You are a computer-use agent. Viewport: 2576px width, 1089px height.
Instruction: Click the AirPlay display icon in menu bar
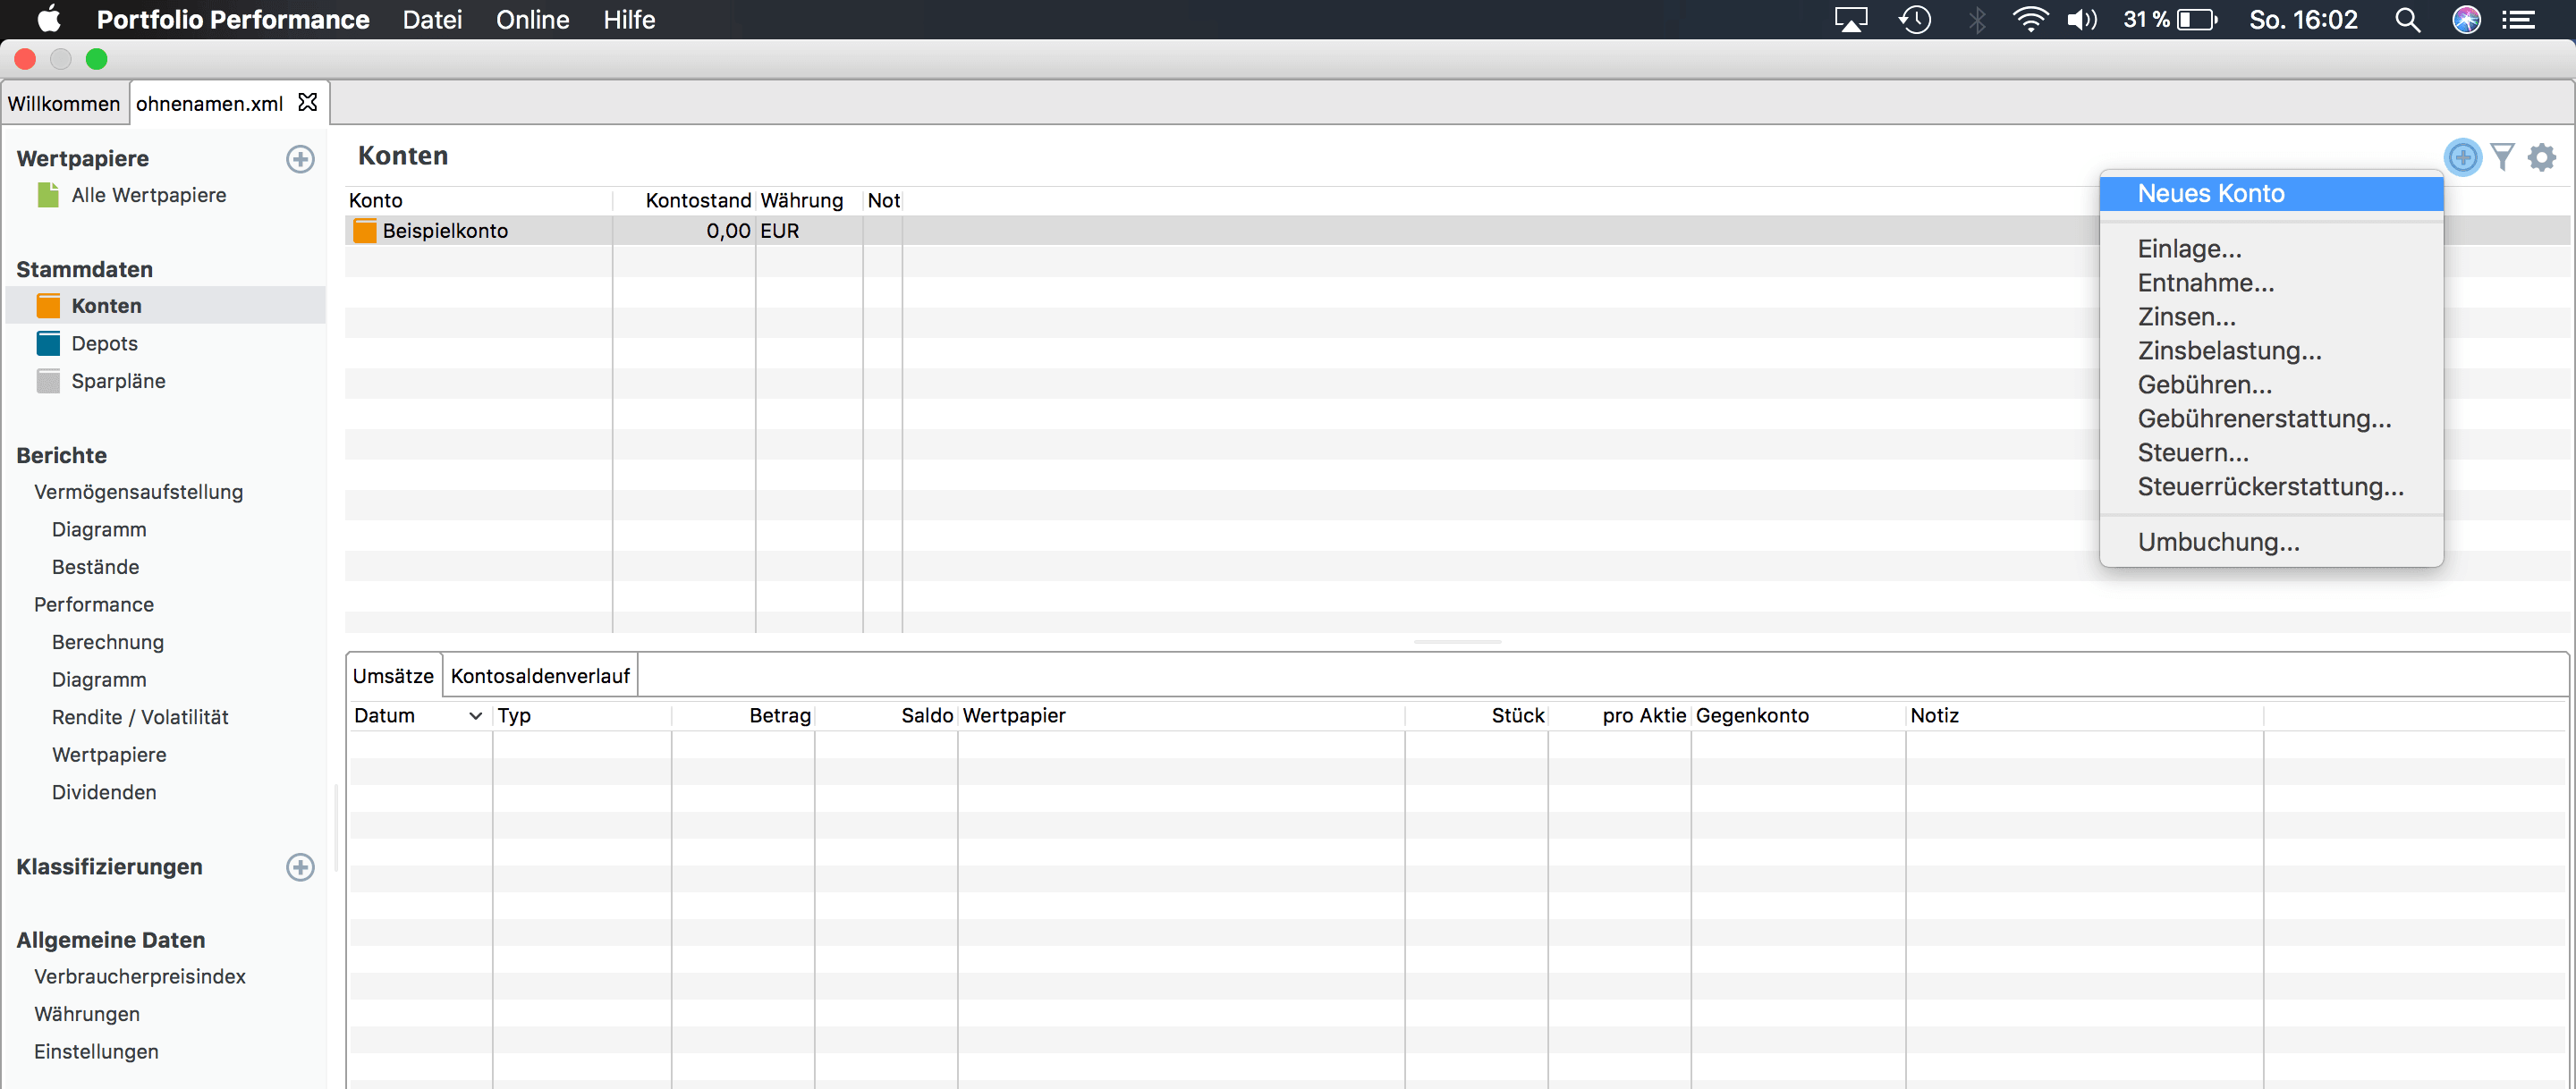coord(1851,19)
